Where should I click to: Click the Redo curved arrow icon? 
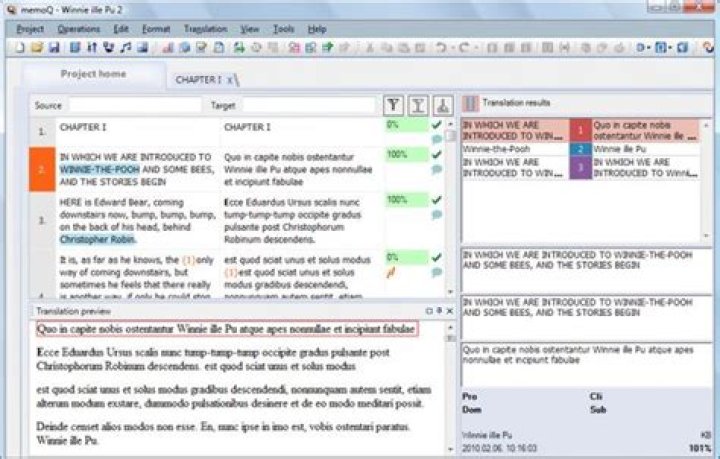[464, 47]
